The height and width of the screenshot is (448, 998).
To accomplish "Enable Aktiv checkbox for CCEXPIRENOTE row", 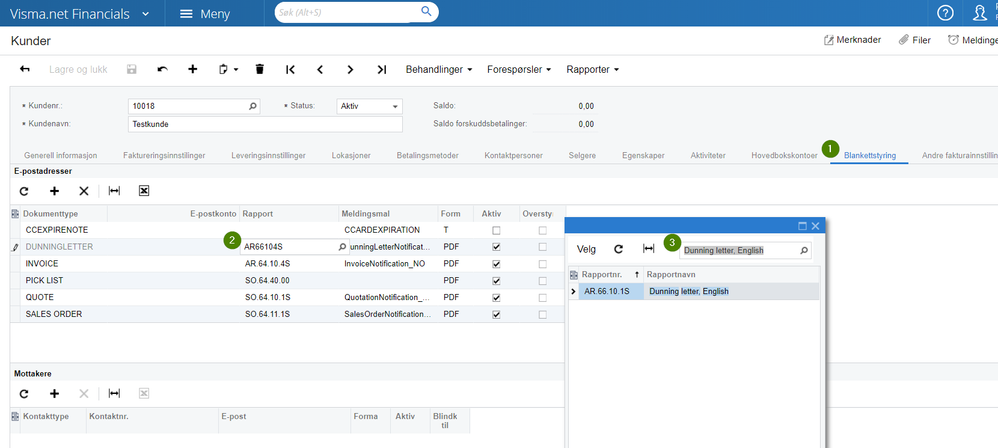I will pos(496,230).
